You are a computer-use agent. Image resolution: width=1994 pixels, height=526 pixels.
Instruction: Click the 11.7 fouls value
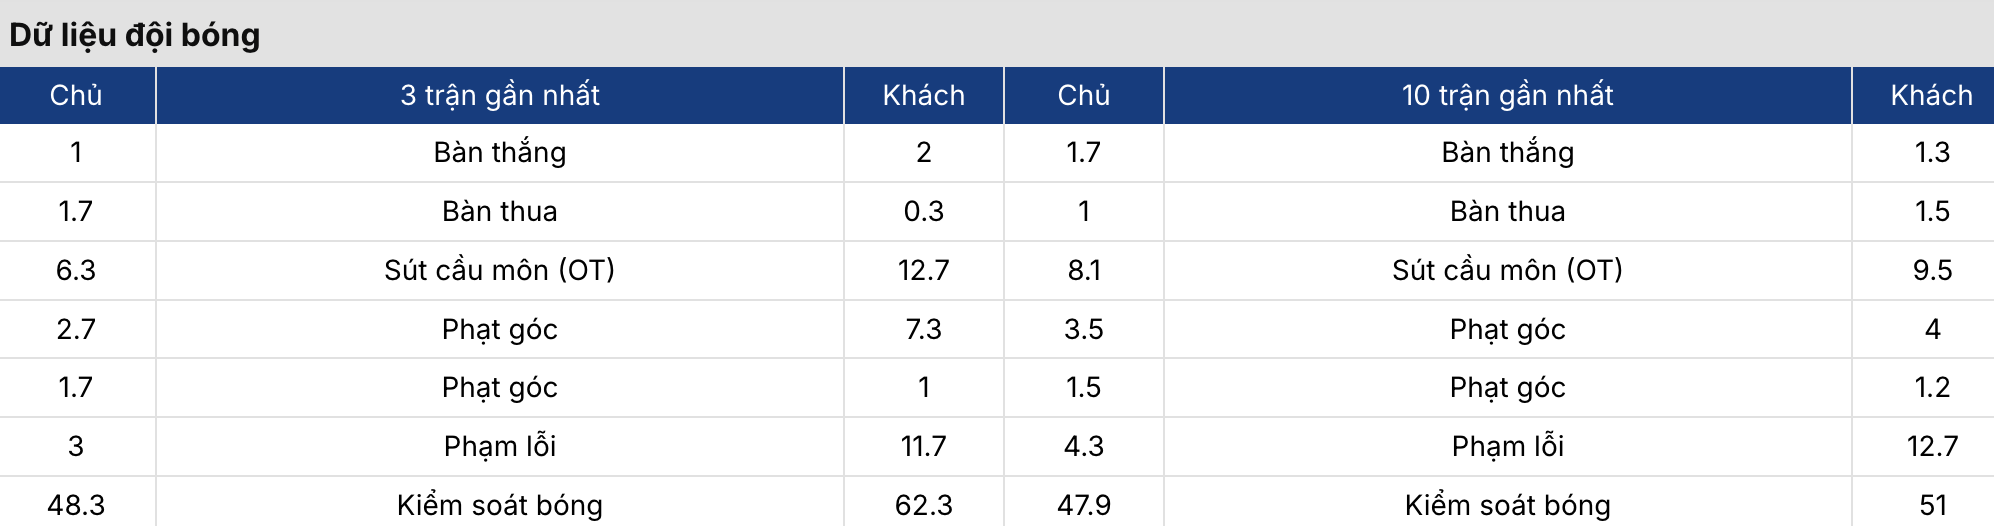(x=923, y=446)
